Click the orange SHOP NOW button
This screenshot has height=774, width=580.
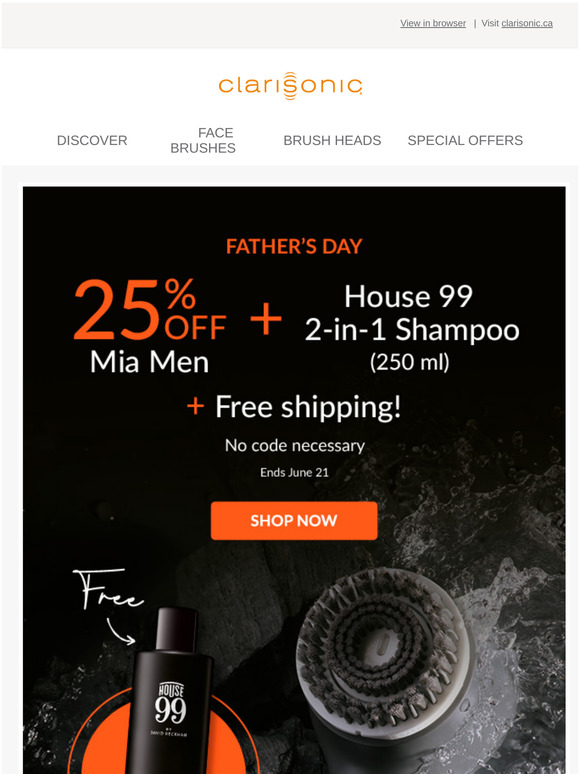294,521
